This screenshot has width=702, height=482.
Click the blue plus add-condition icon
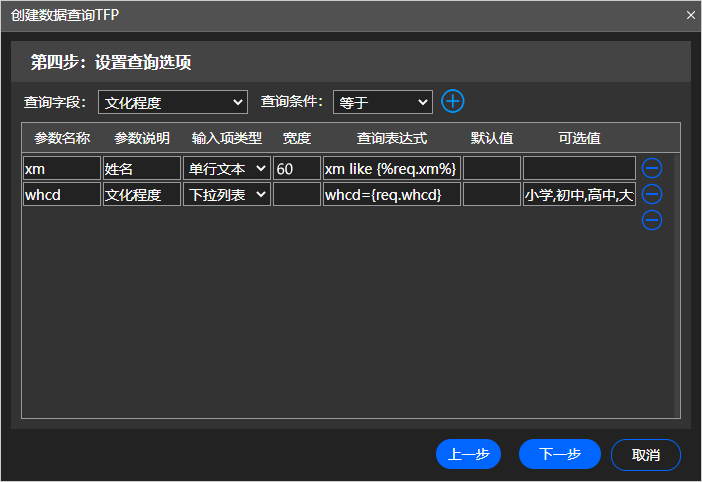(x=453, y=101)
